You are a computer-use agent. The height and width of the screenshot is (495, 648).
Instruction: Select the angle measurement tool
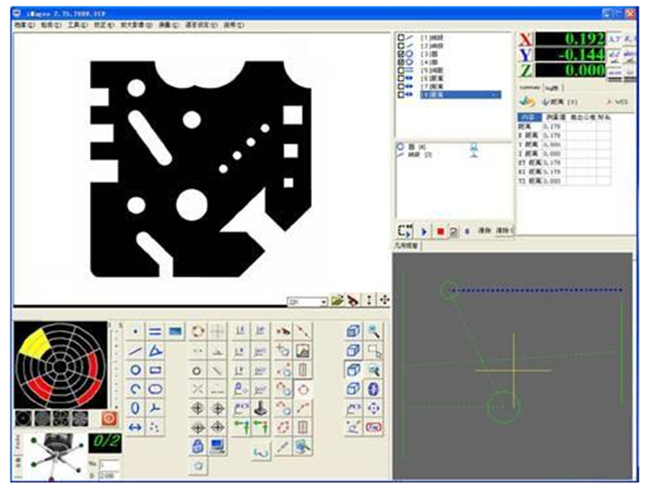coord(156,350)
